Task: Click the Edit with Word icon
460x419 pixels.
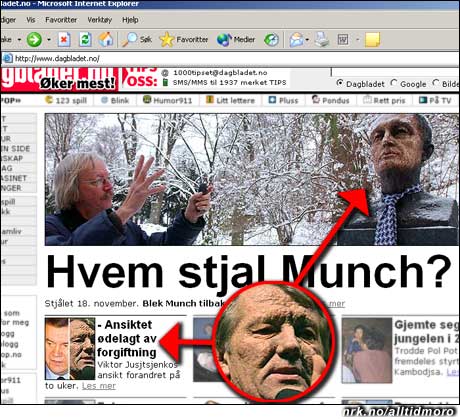Action: tap(343, 40)
